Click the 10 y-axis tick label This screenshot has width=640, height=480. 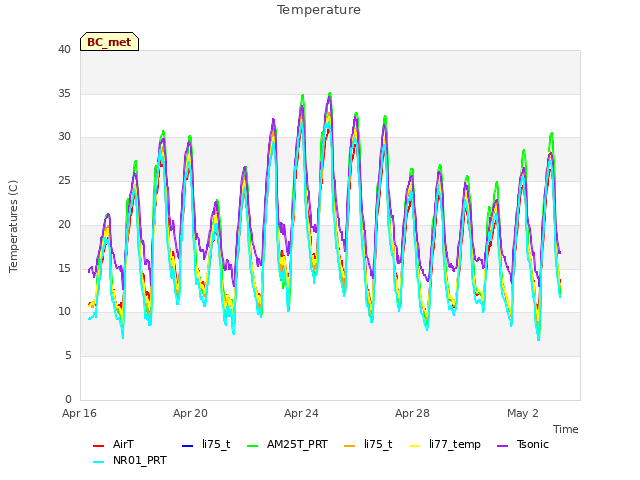coord(64,312)
